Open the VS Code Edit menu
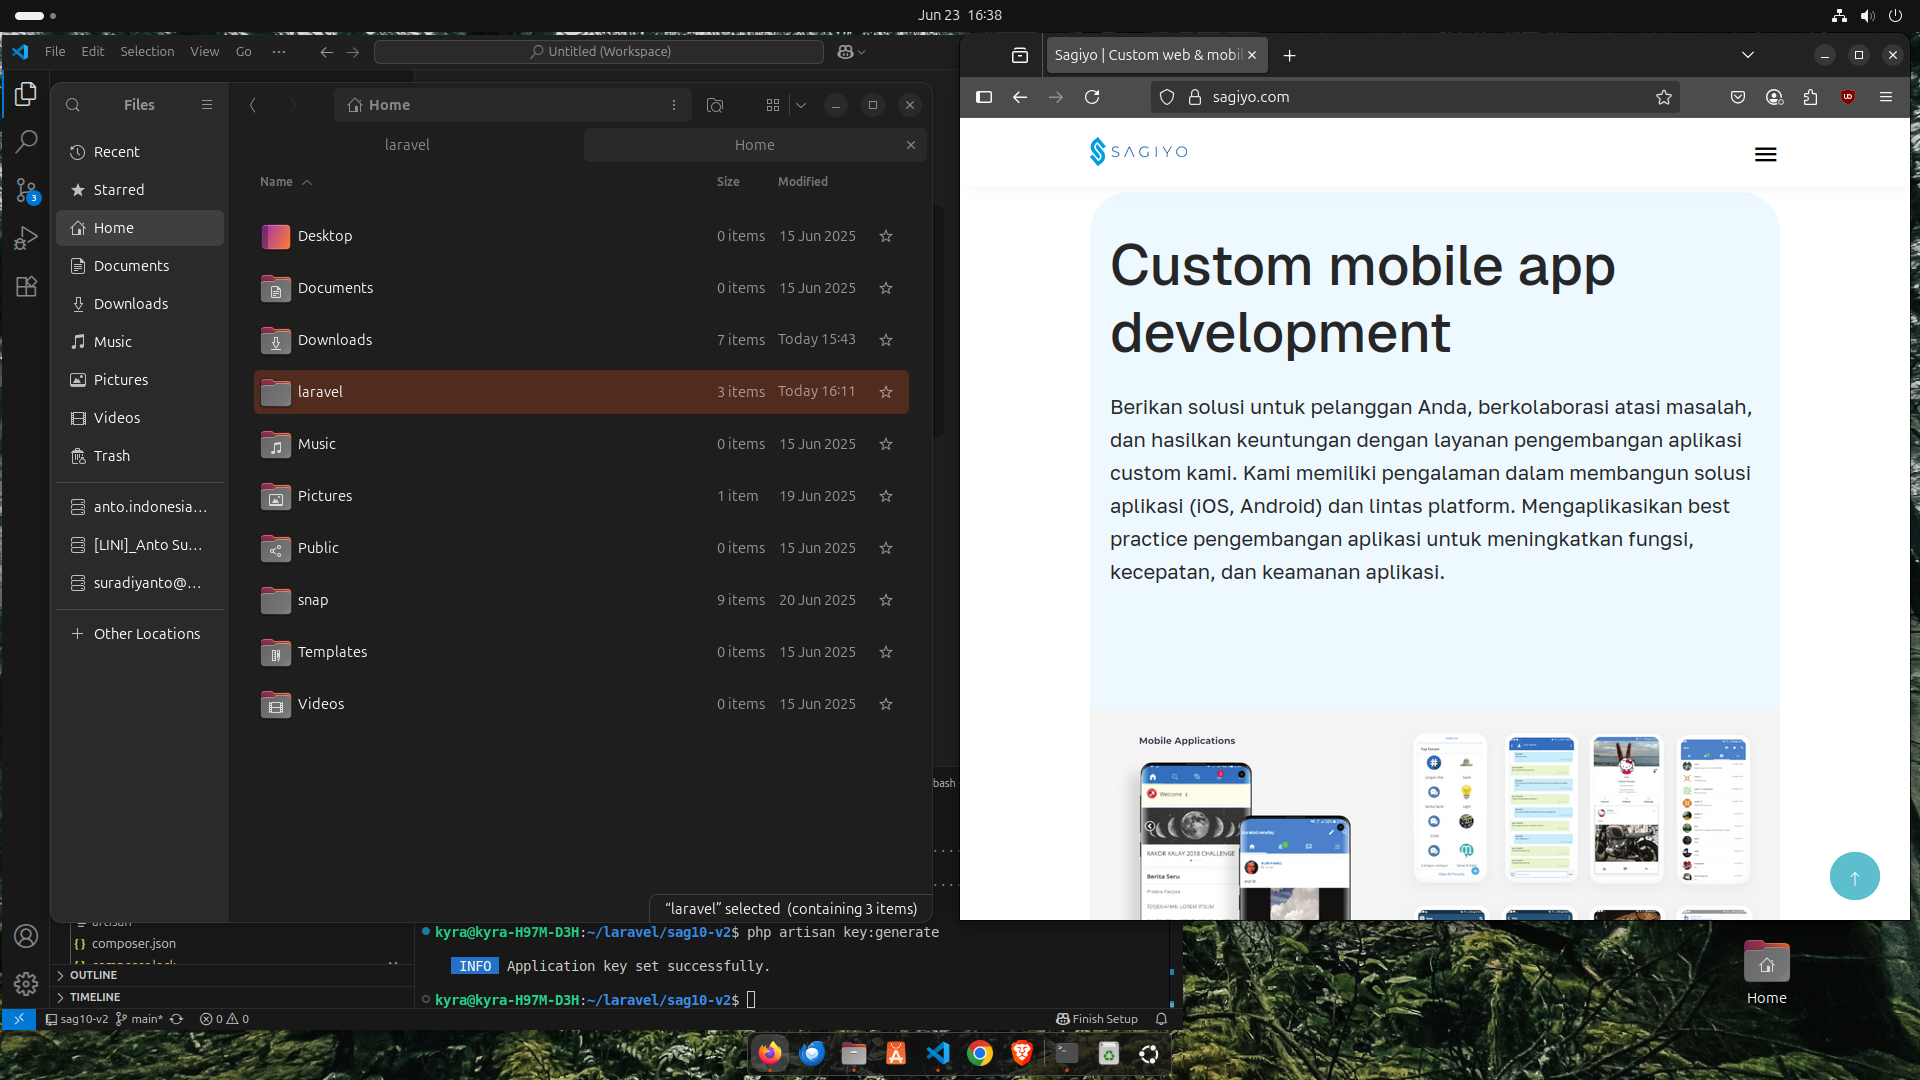 [92, 52]
